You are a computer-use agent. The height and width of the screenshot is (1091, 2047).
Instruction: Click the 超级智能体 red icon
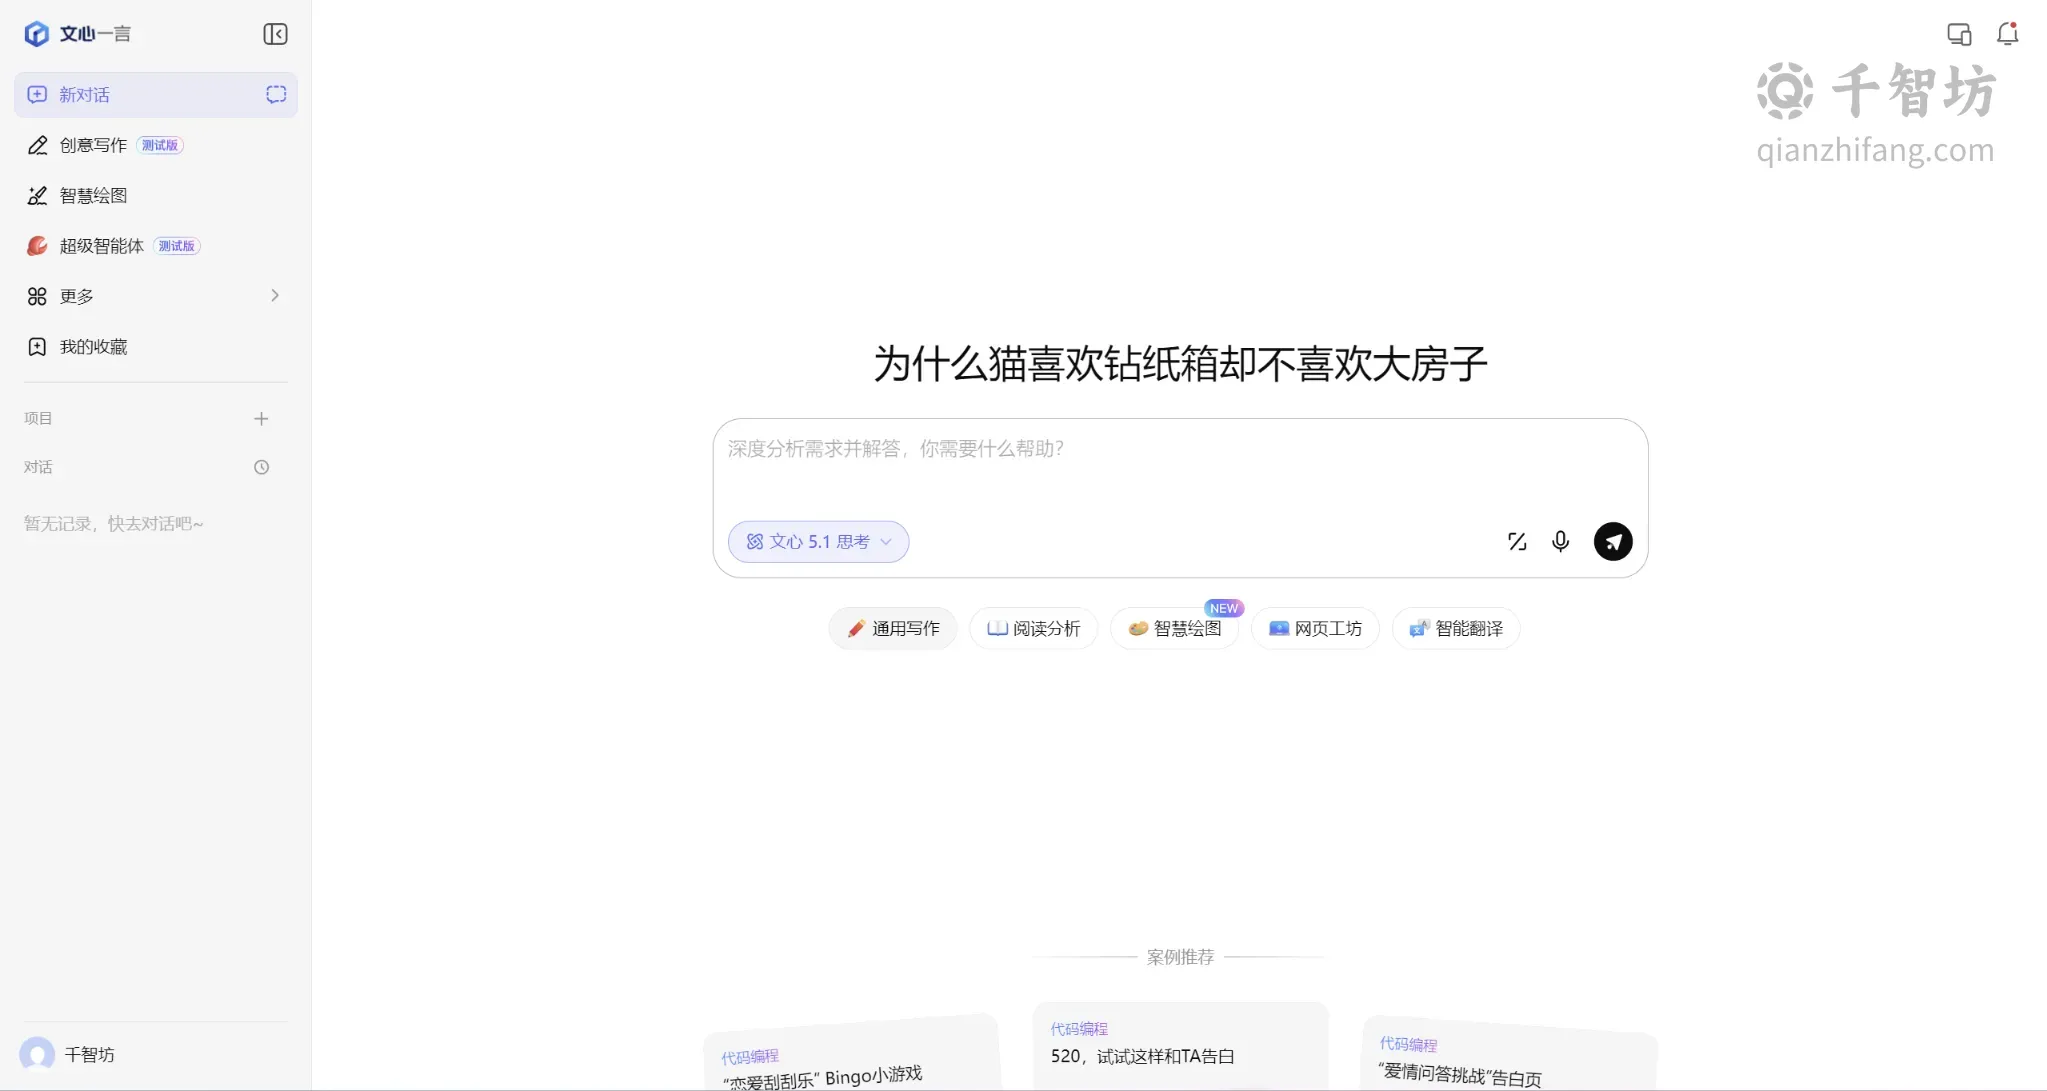37,246
